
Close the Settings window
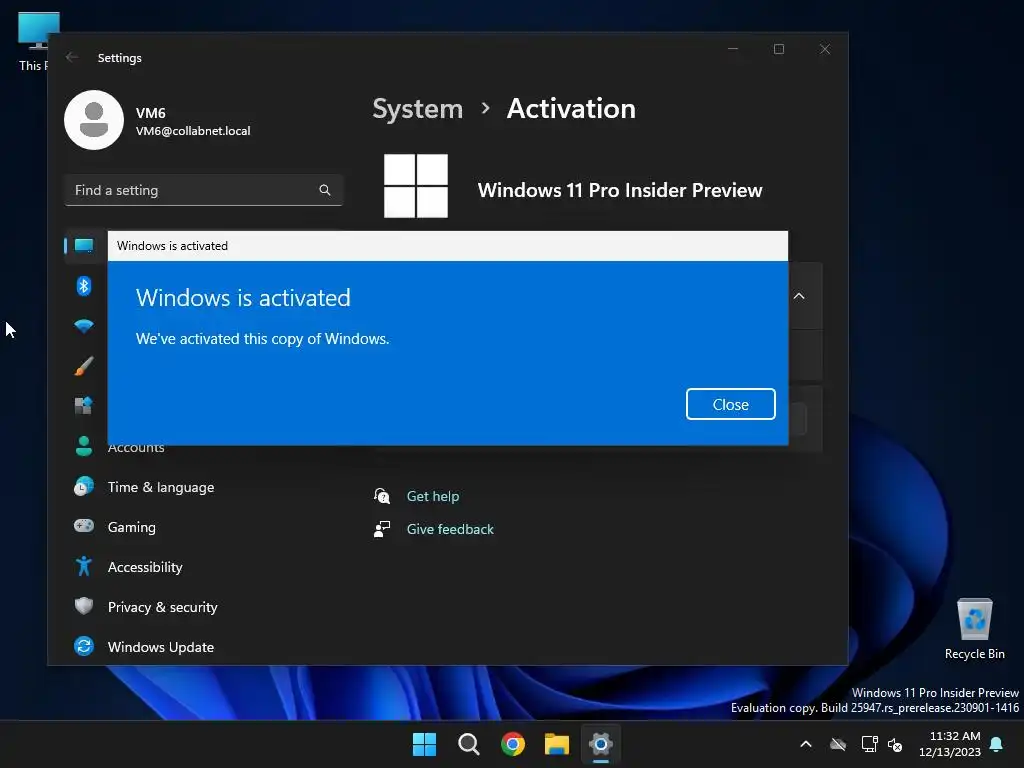[825, 49]
